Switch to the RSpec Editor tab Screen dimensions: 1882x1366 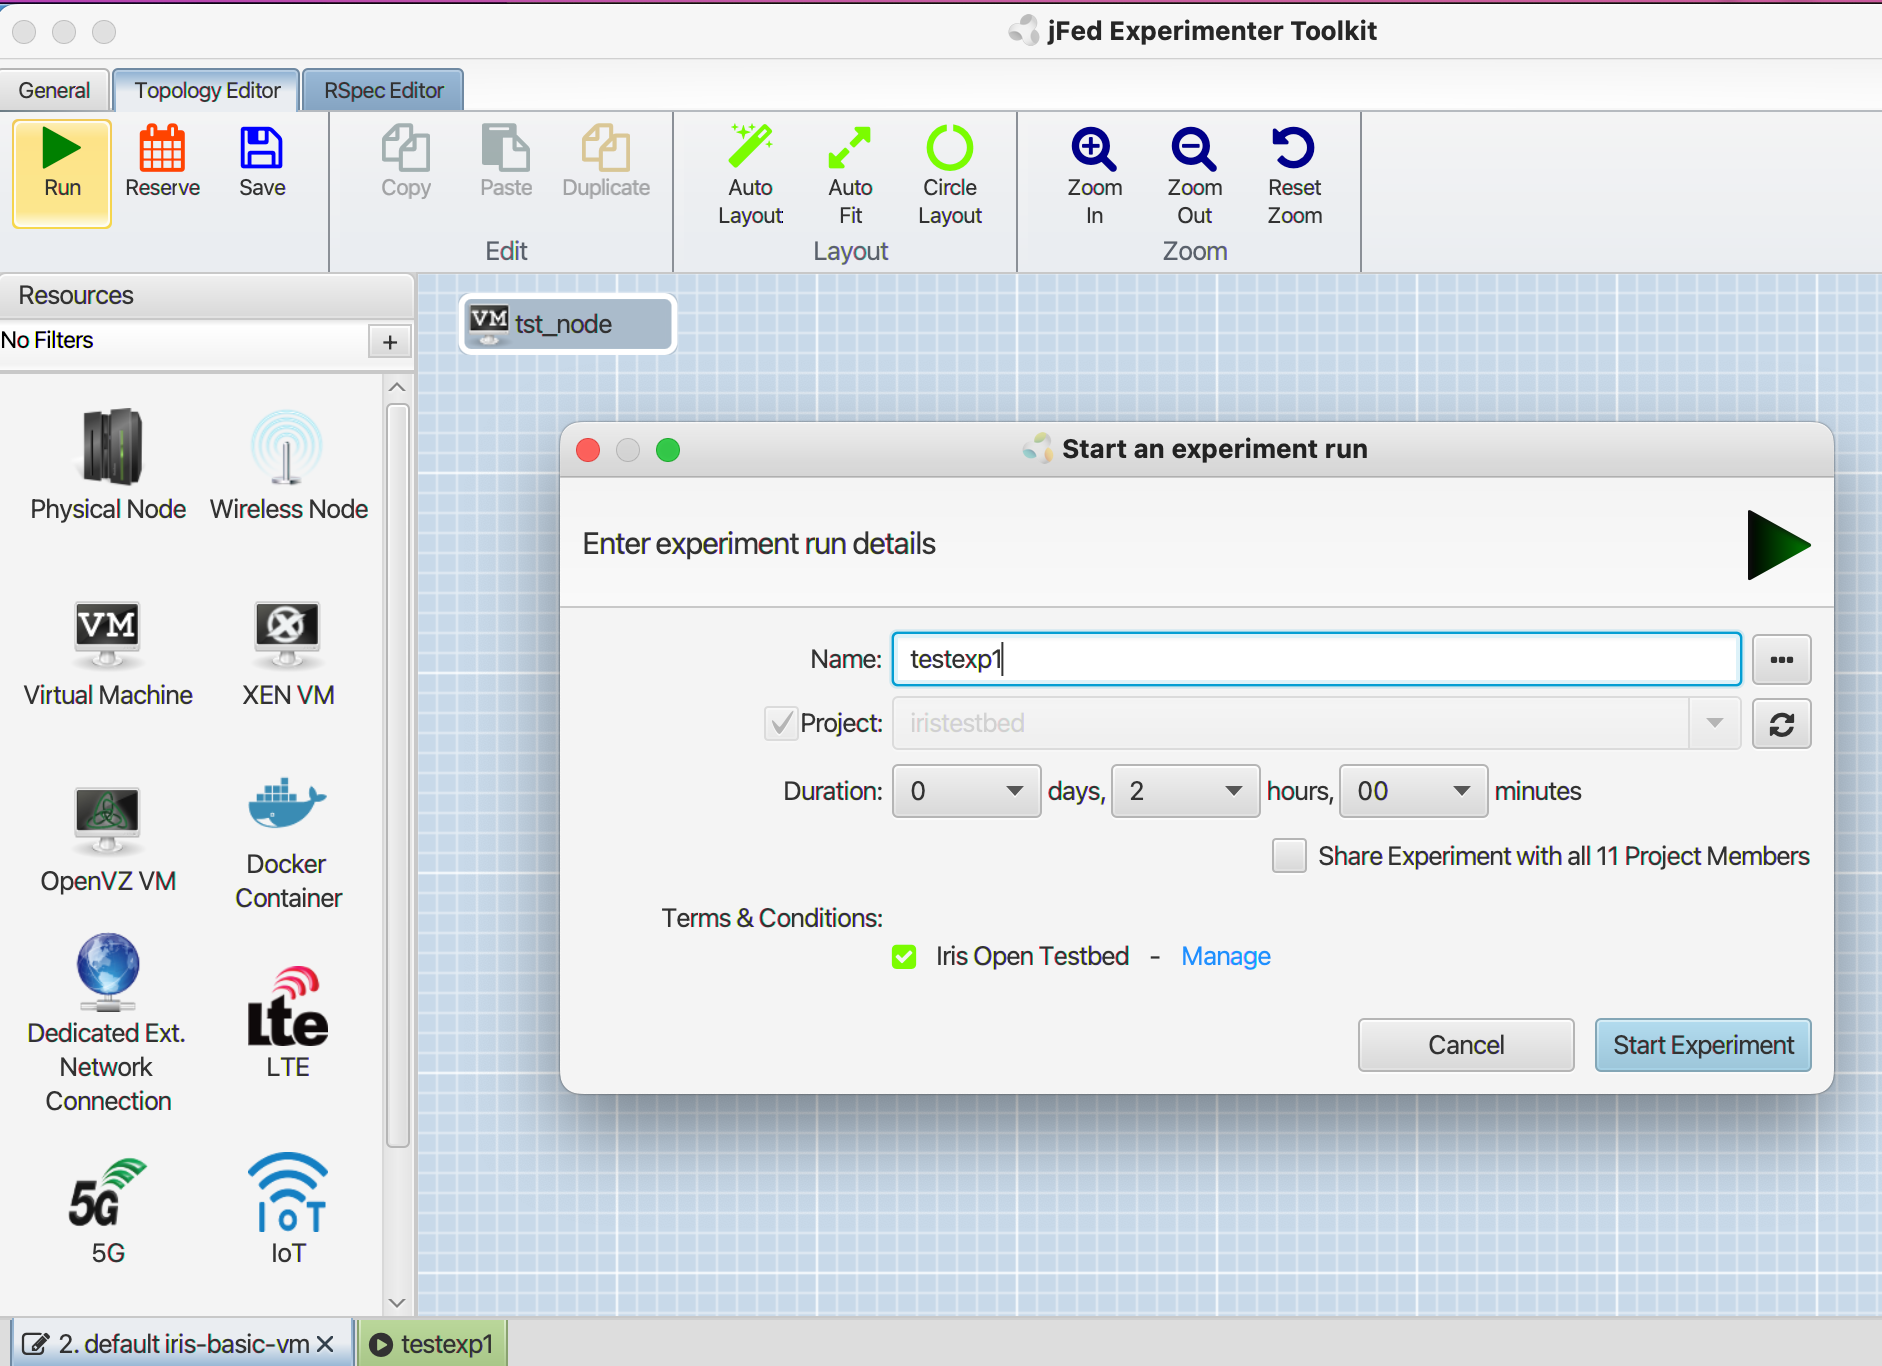click(x=383, y=90)
